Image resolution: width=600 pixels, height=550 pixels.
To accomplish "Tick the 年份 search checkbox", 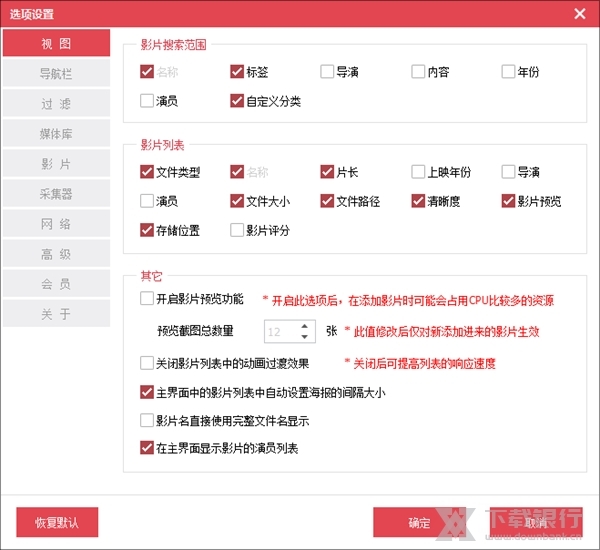I will click(x=508, y=72).
